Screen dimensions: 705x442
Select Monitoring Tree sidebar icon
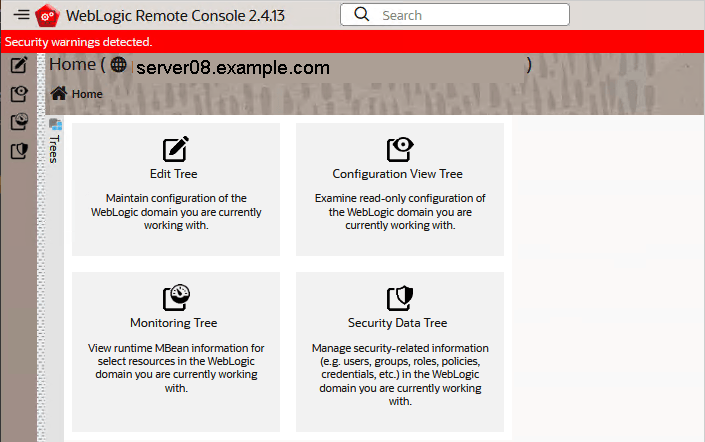pyautogui.click(x=19, y=121)
